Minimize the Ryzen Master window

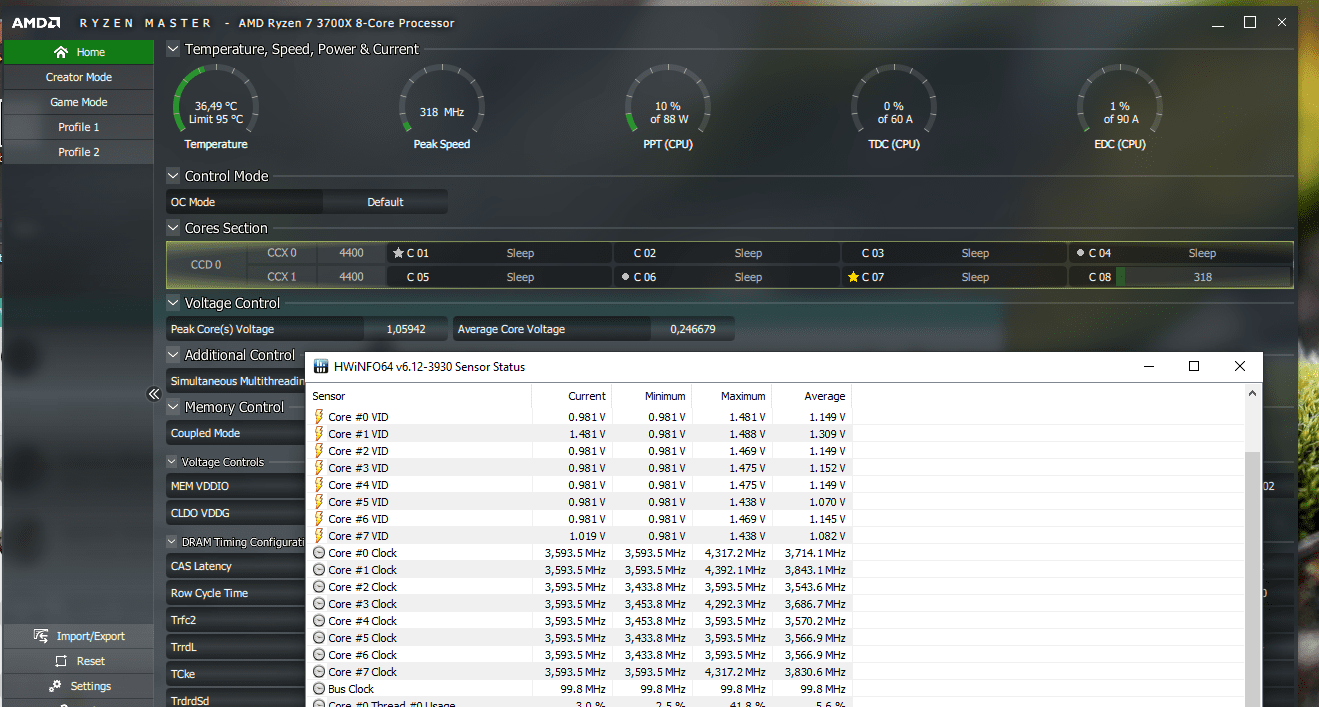point(1216,22)
